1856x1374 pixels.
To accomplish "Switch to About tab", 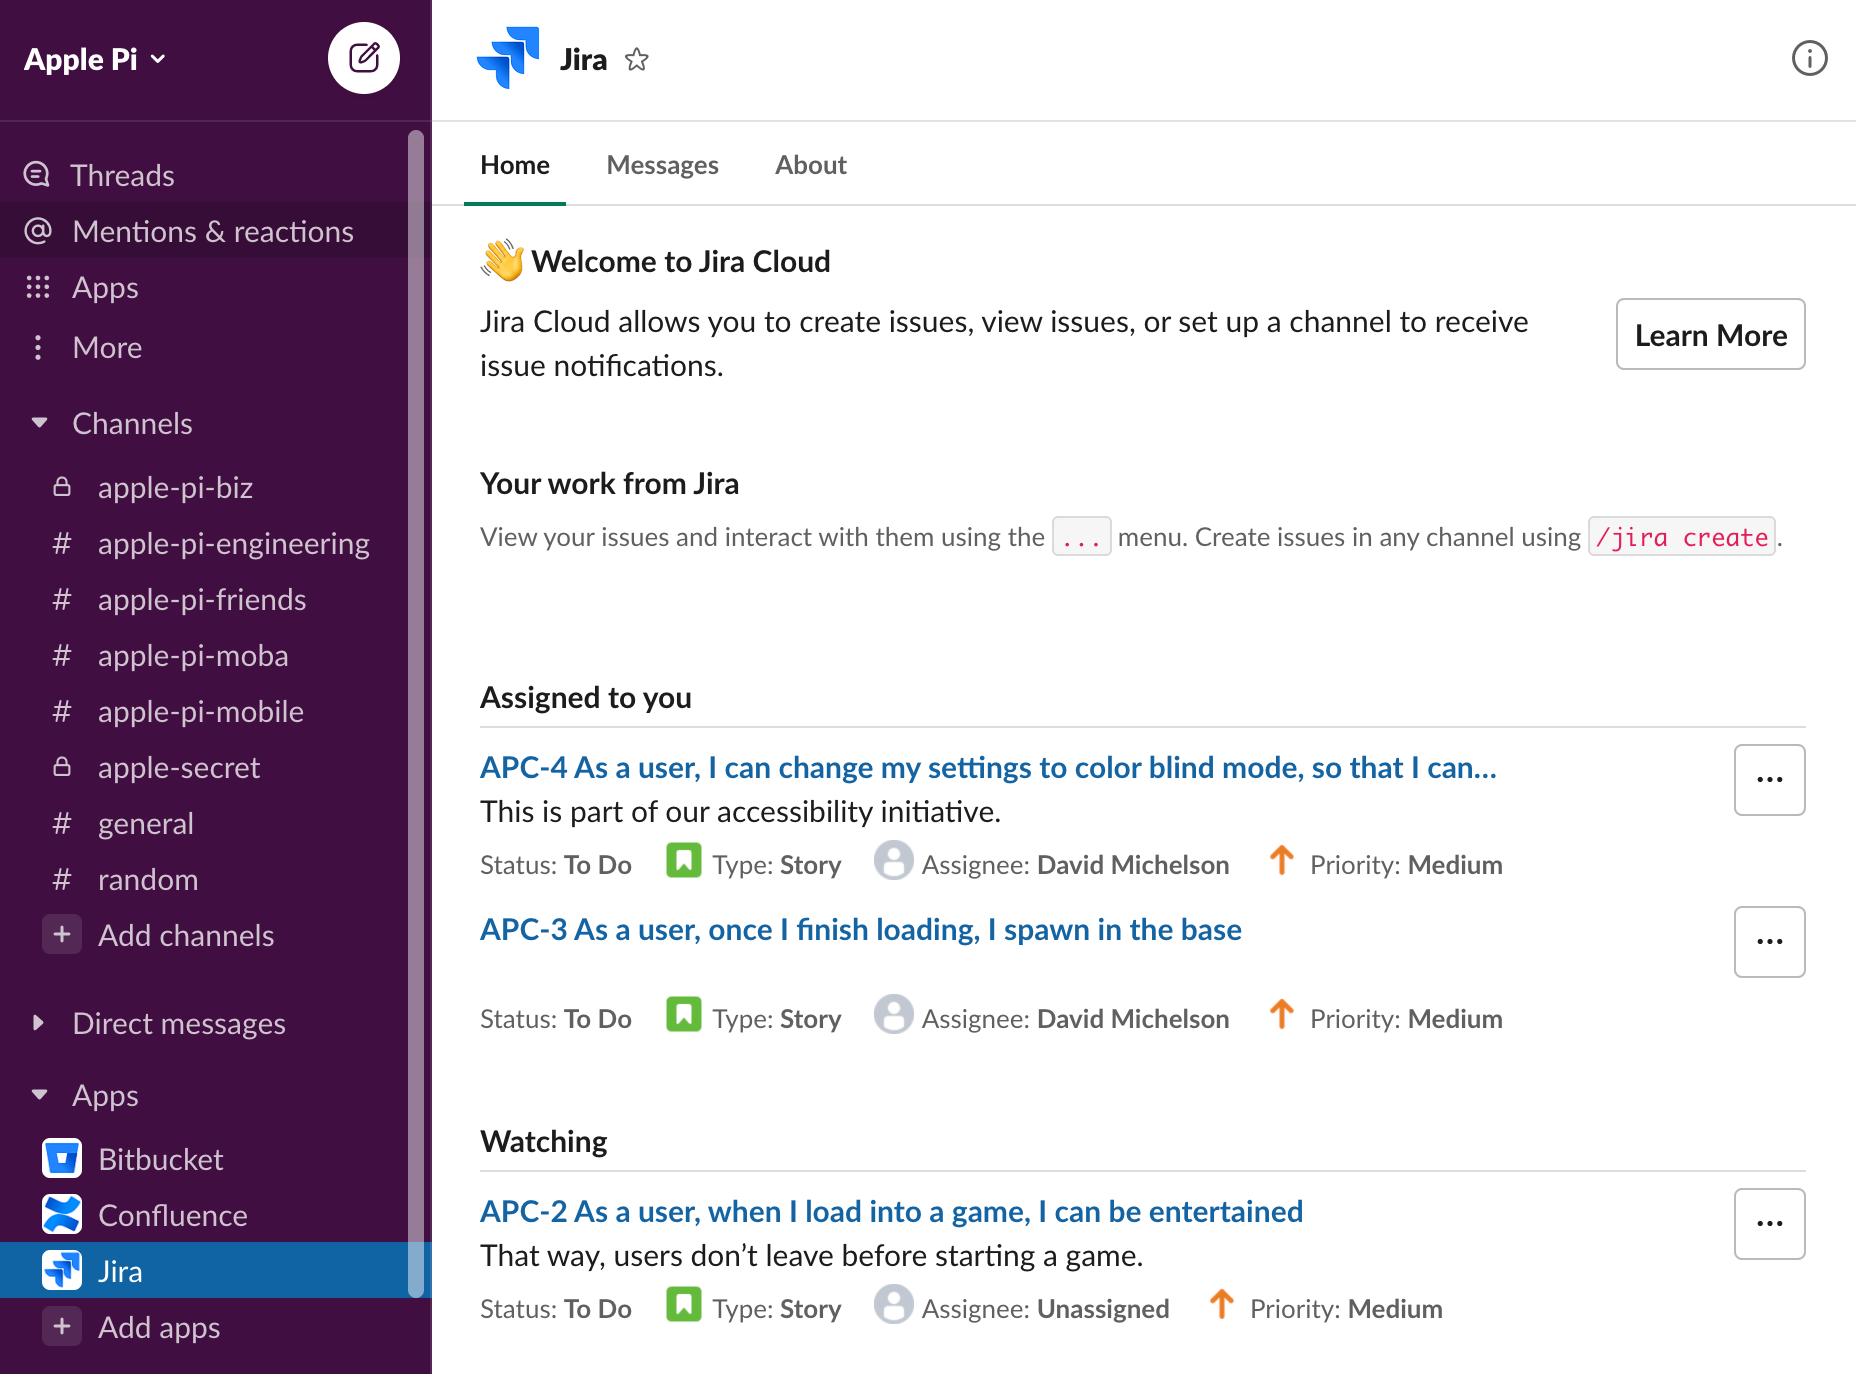I will tap(810, 165).
